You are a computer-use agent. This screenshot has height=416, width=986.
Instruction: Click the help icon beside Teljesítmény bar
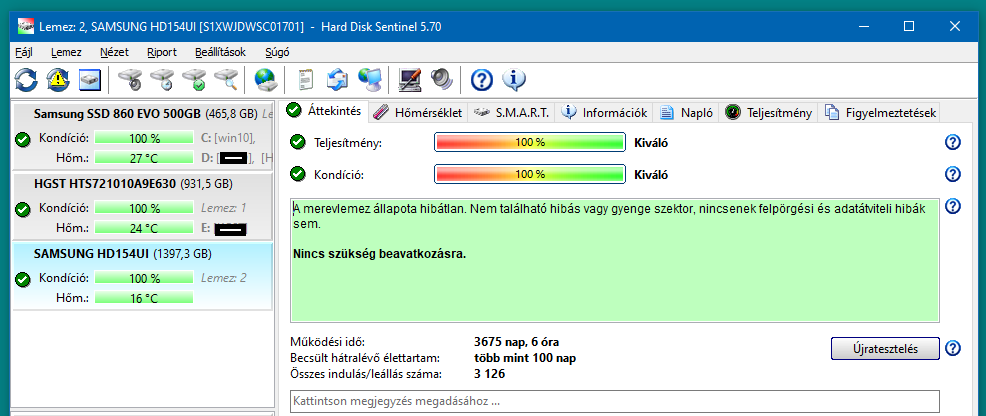tap(953, 143)
